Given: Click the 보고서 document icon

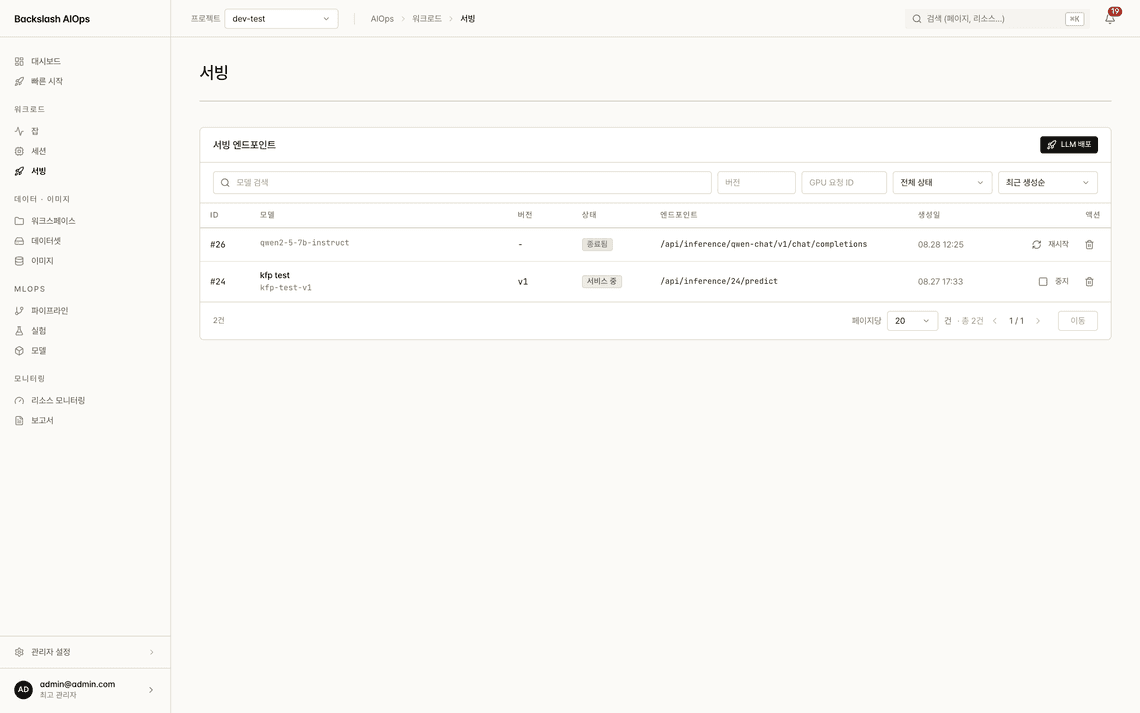Looking at the screenshot, I should [19, 421].
